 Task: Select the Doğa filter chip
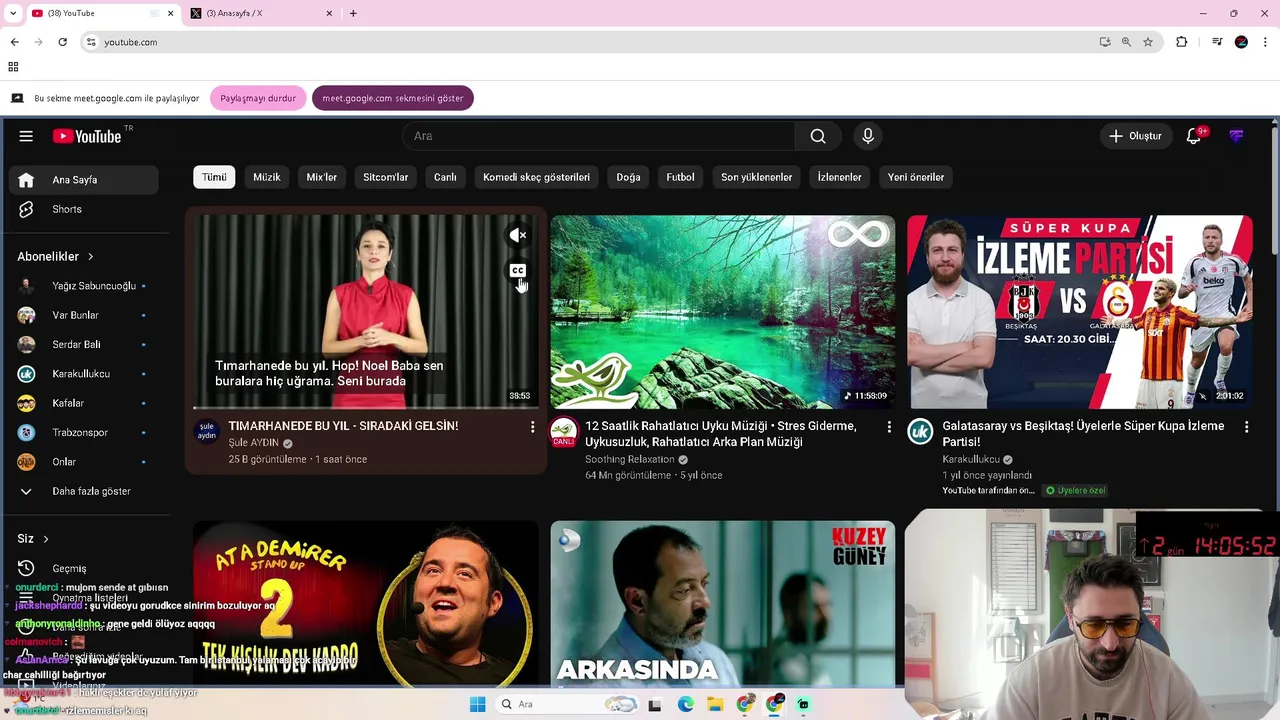point(628,177)
